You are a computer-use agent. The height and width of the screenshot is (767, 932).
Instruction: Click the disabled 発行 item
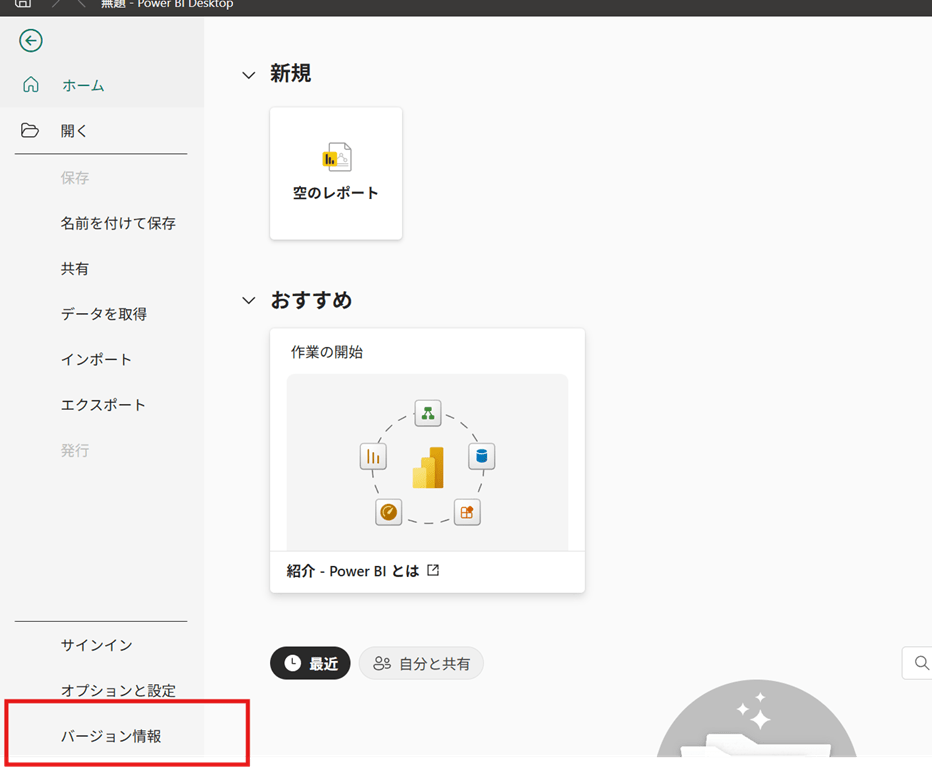(74, 451)
